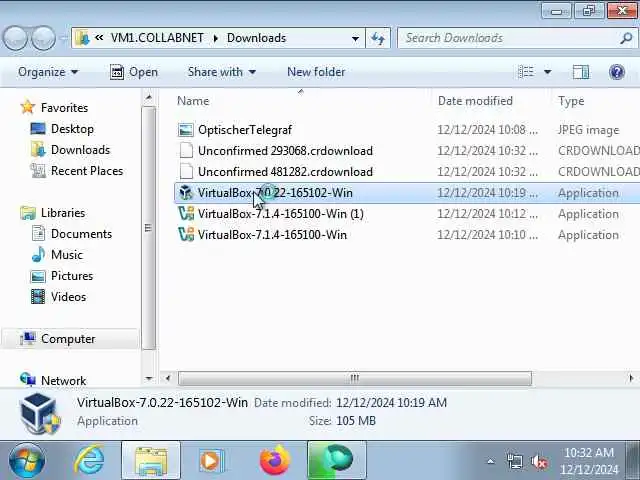Click the Show desktop button beside the clock
Screen dimensions: 640x480
point(633,460)
